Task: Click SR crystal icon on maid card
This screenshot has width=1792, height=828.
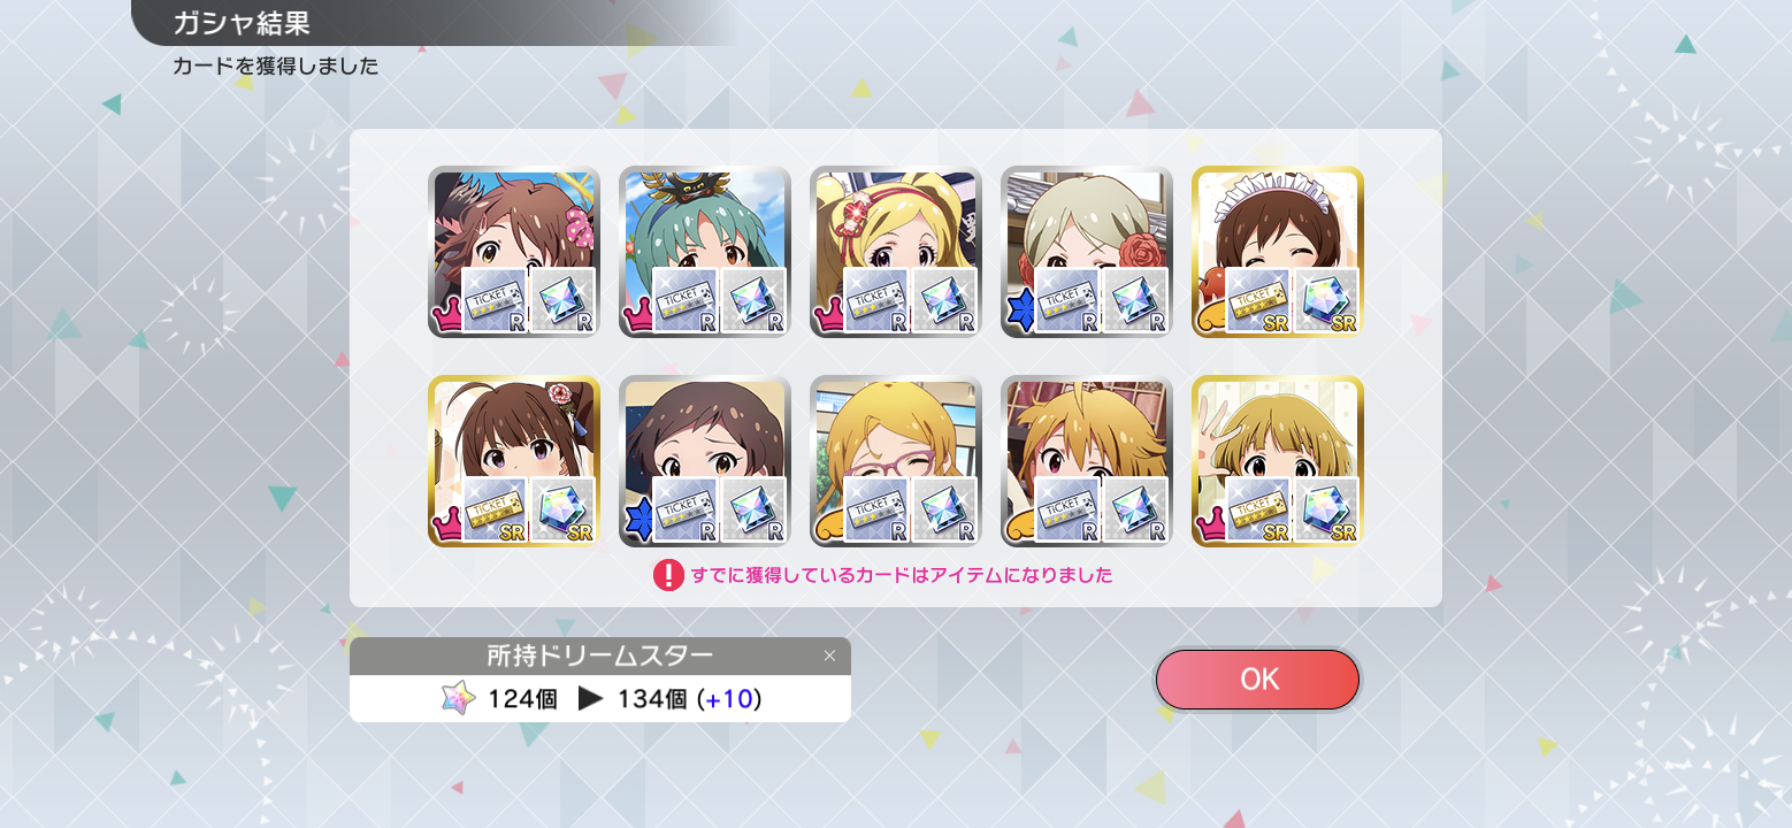Action: click(x=1326, y=301)
